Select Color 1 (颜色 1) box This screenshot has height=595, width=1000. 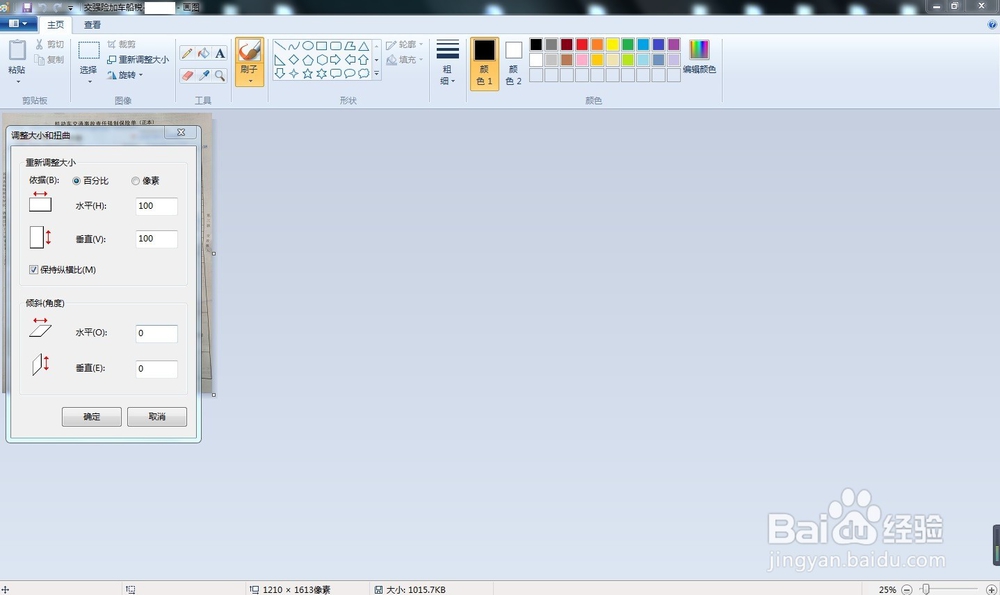click(x=484, y=63)
